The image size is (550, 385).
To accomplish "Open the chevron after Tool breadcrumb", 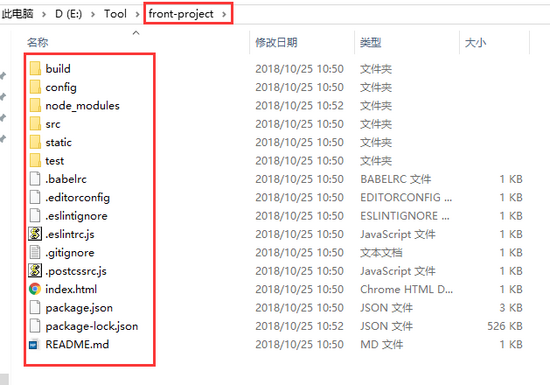I will pos(138,14).
